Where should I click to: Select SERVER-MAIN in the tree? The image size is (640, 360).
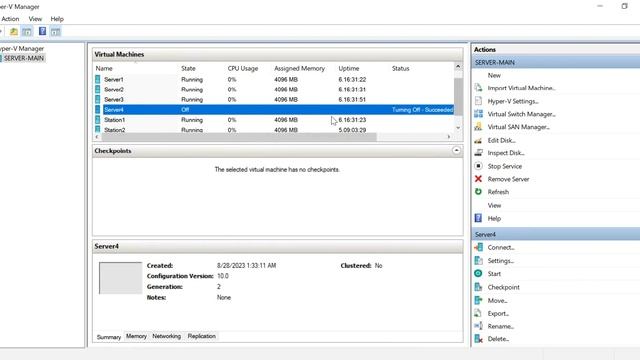24,58
